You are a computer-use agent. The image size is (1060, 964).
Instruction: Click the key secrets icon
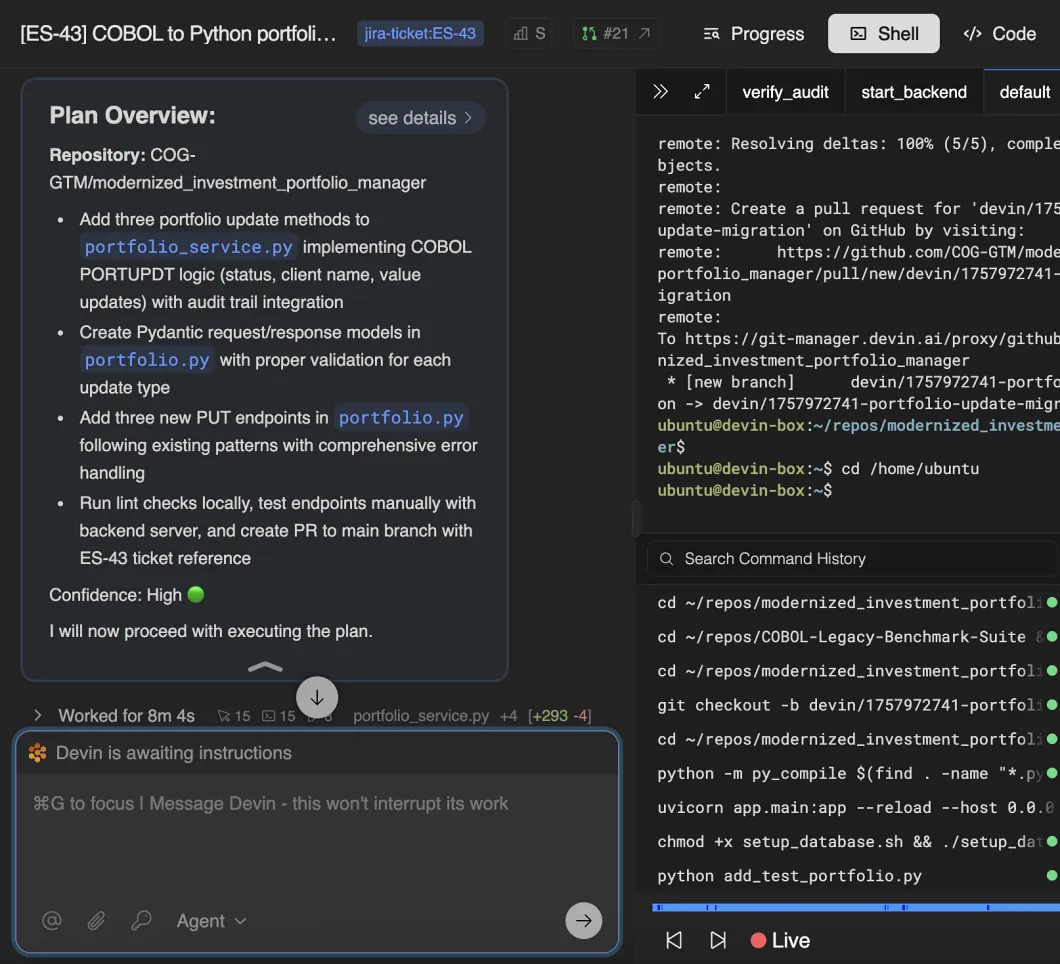(x=141, y=920)
